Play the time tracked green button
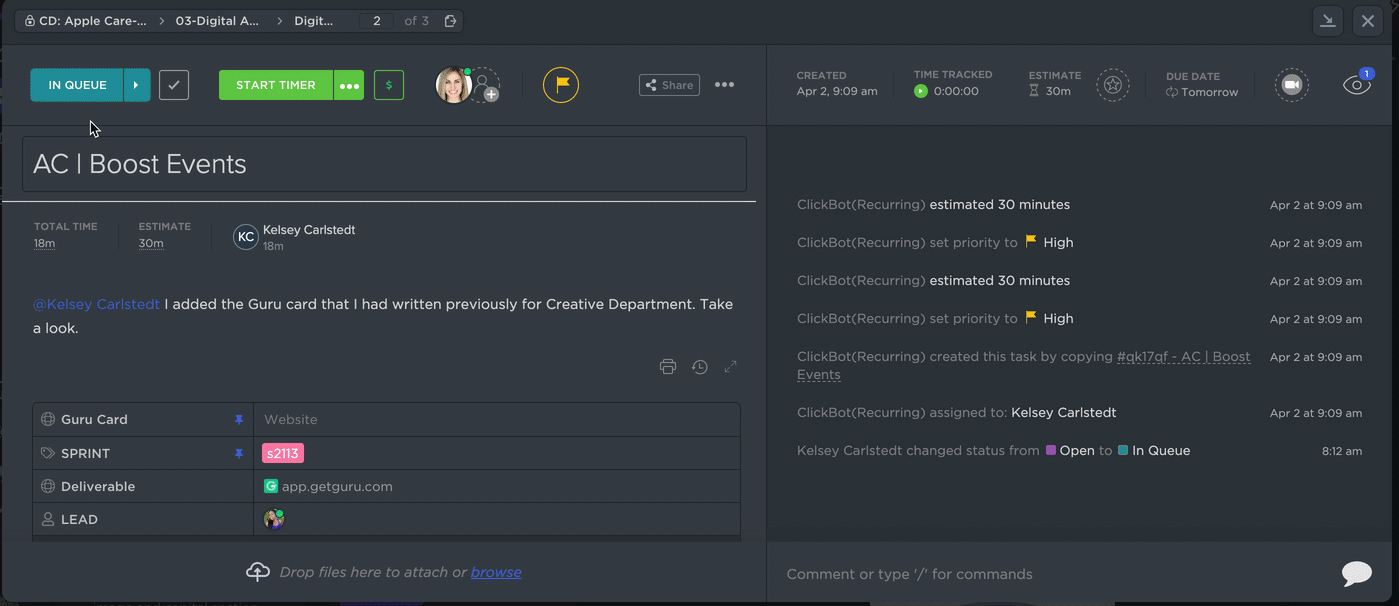 [x=921, y=91]
